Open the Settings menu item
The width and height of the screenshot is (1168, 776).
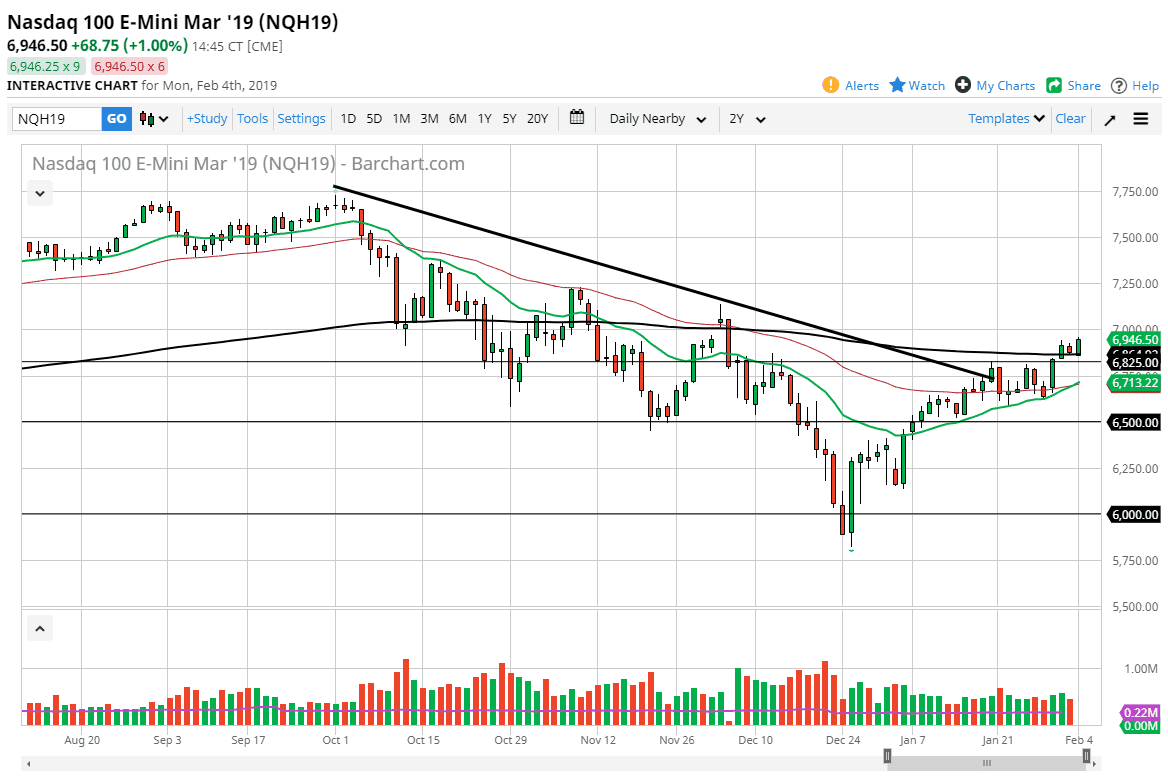(x=302, y=118)
